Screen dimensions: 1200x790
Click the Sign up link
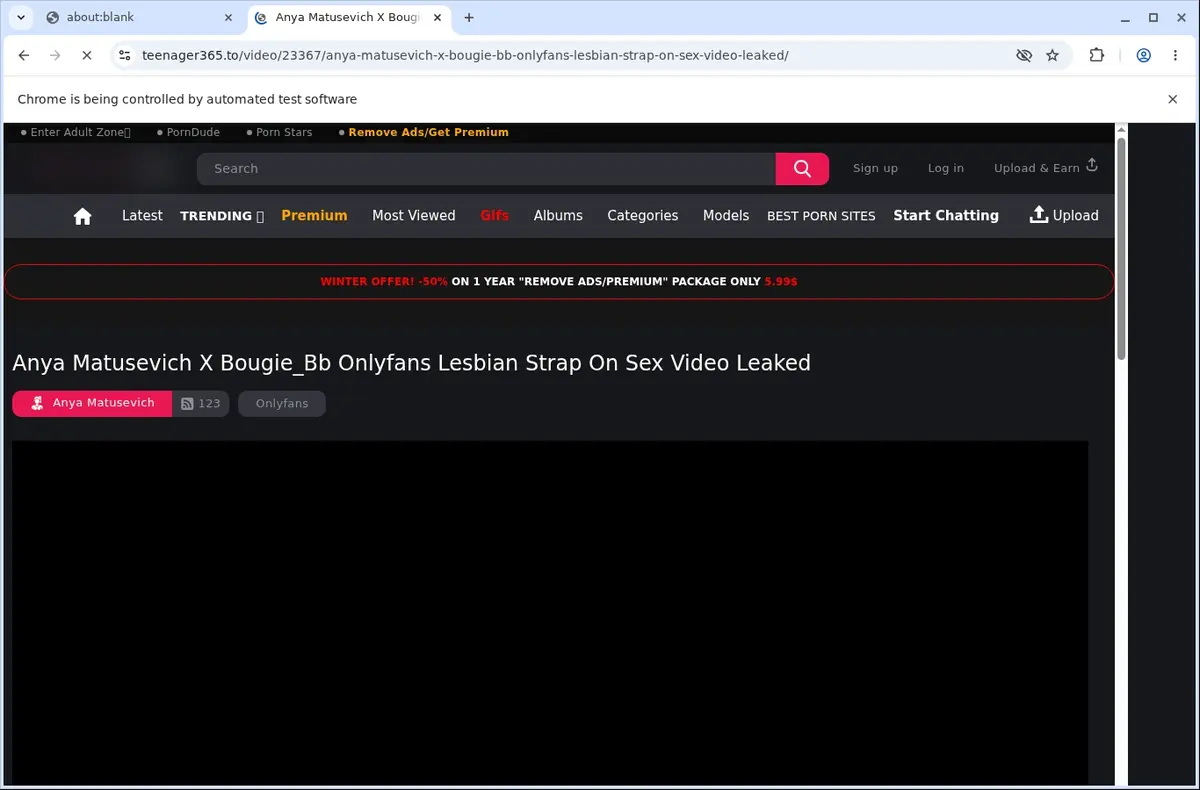875,169
